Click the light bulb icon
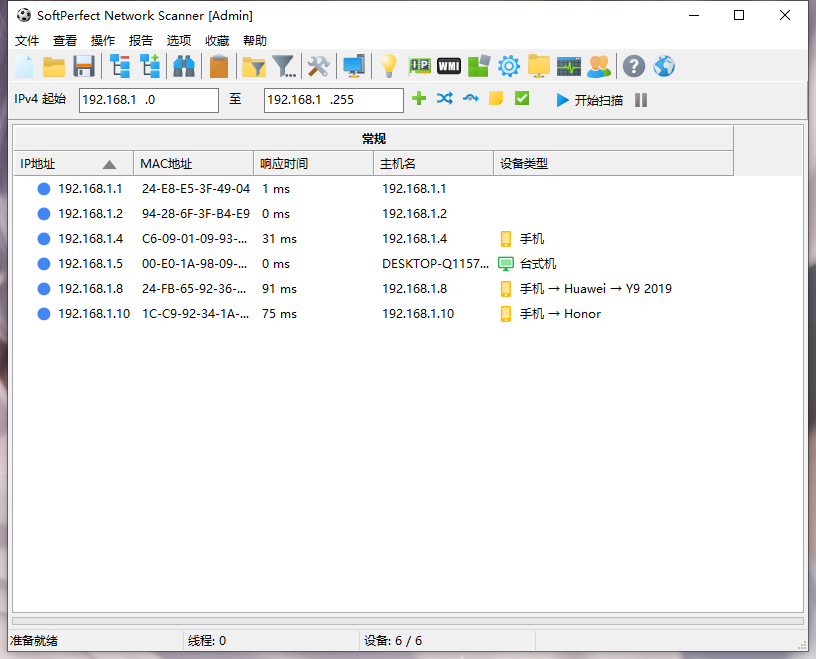This screenshot has height=659, width=816. [389, 66]
